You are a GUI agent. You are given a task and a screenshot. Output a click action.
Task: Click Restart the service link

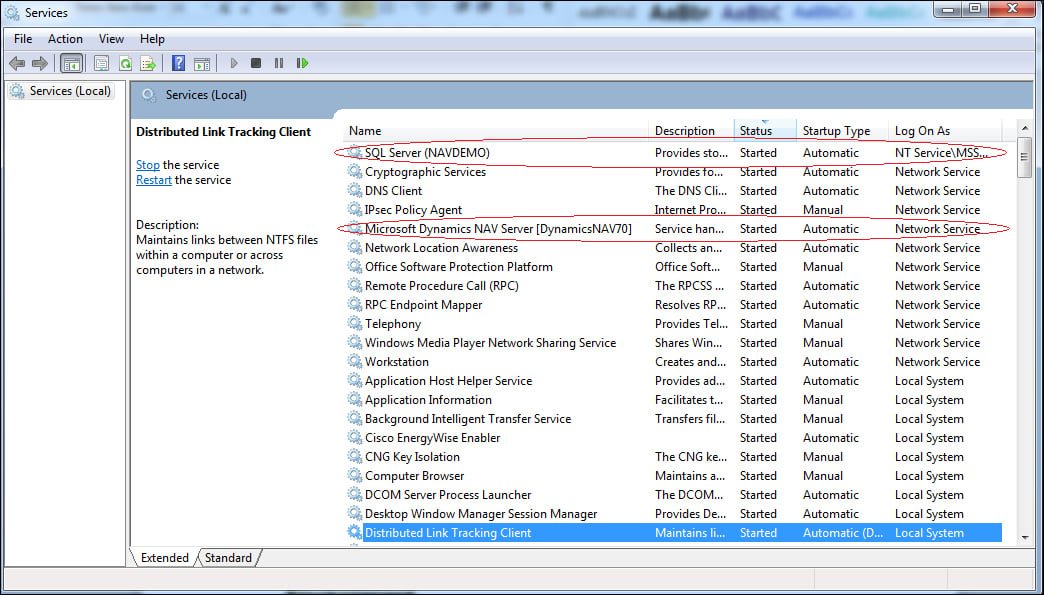[154, 180]
